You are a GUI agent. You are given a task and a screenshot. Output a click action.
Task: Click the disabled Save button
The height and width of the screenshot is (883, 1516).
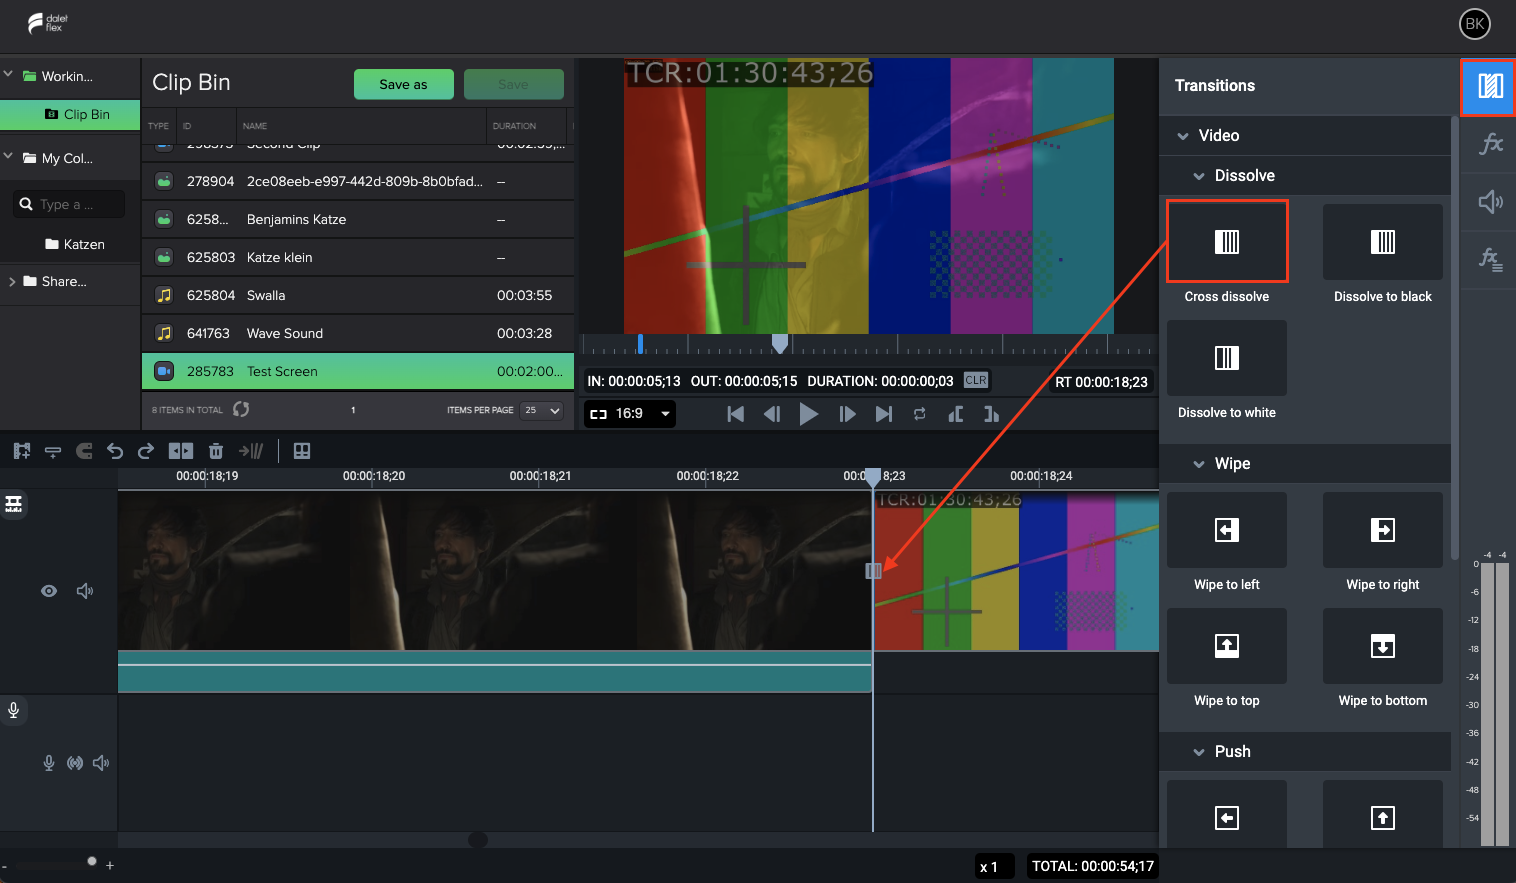(513, 84)
